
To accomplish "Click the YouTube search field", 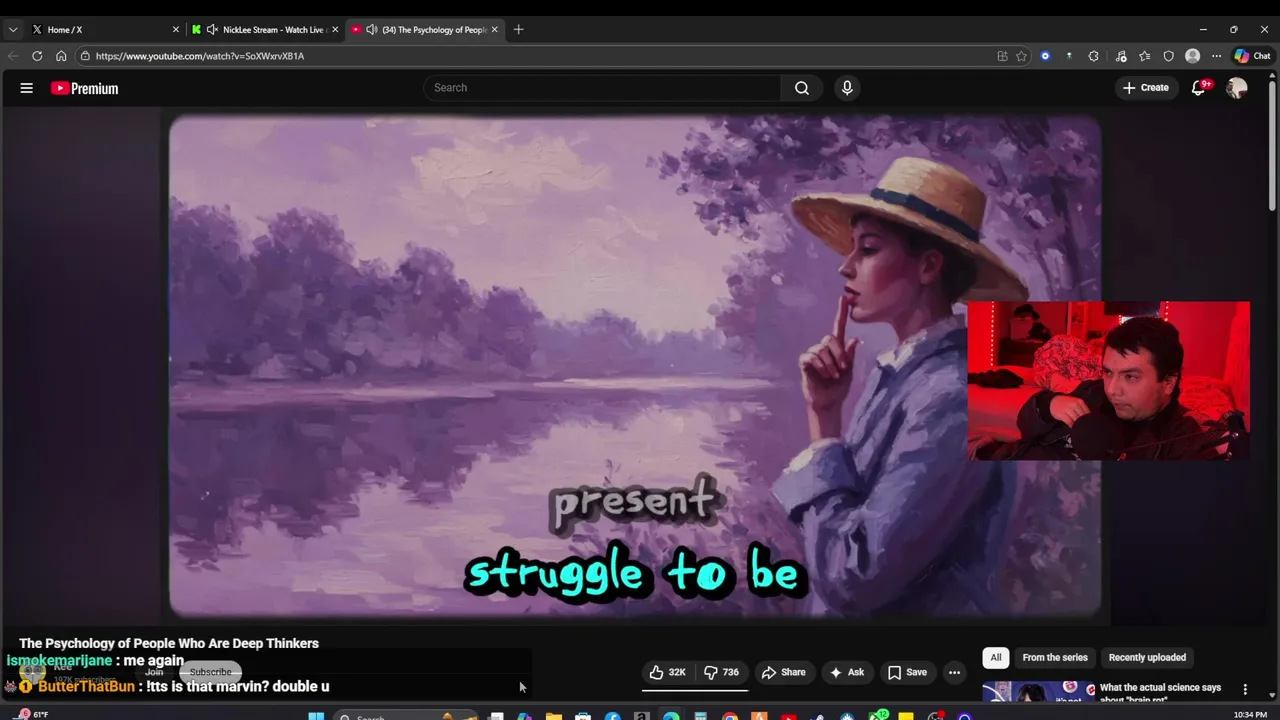I will tap(602, 88).
